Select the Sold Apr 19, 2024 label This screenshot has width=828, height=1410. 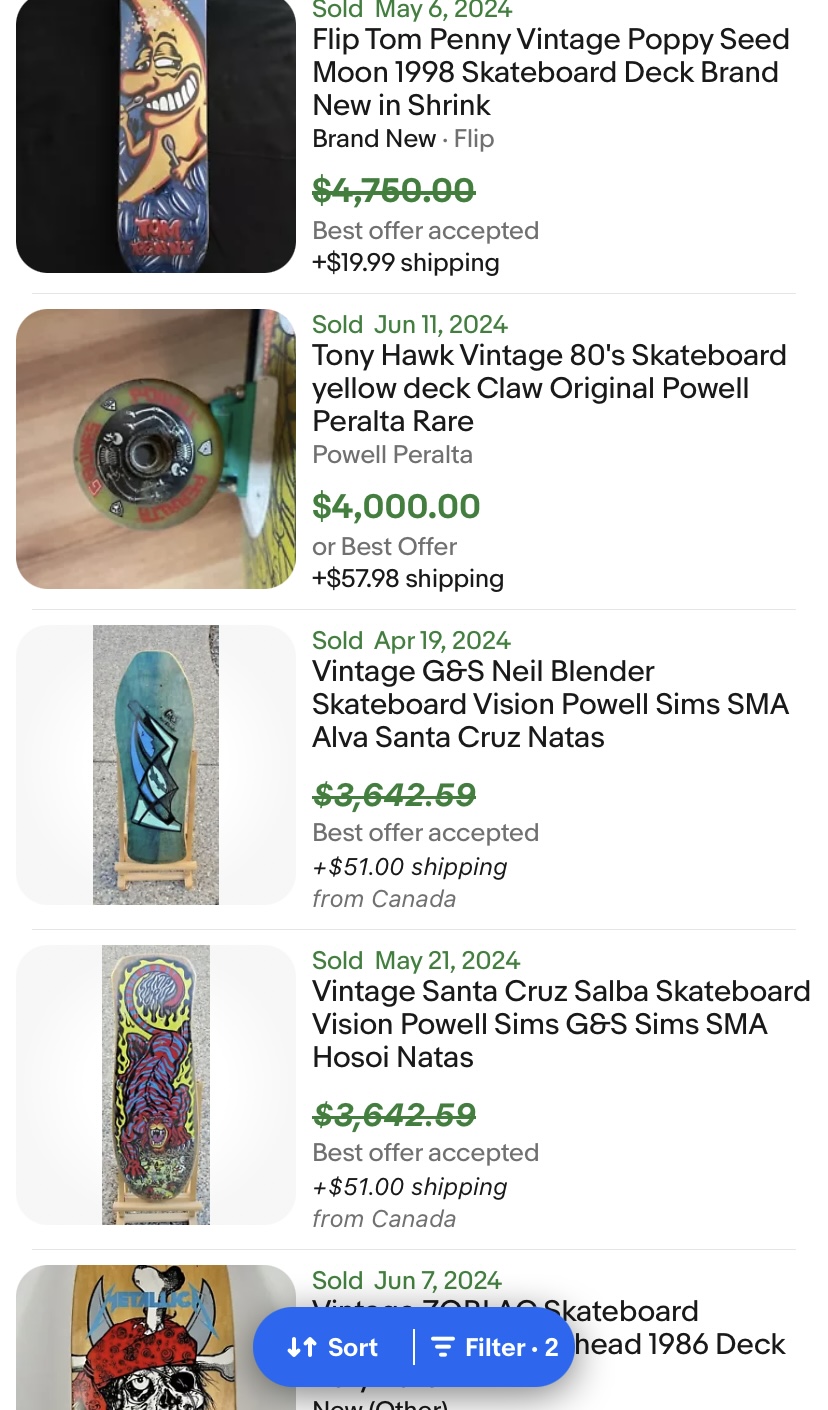pos(411,641)
